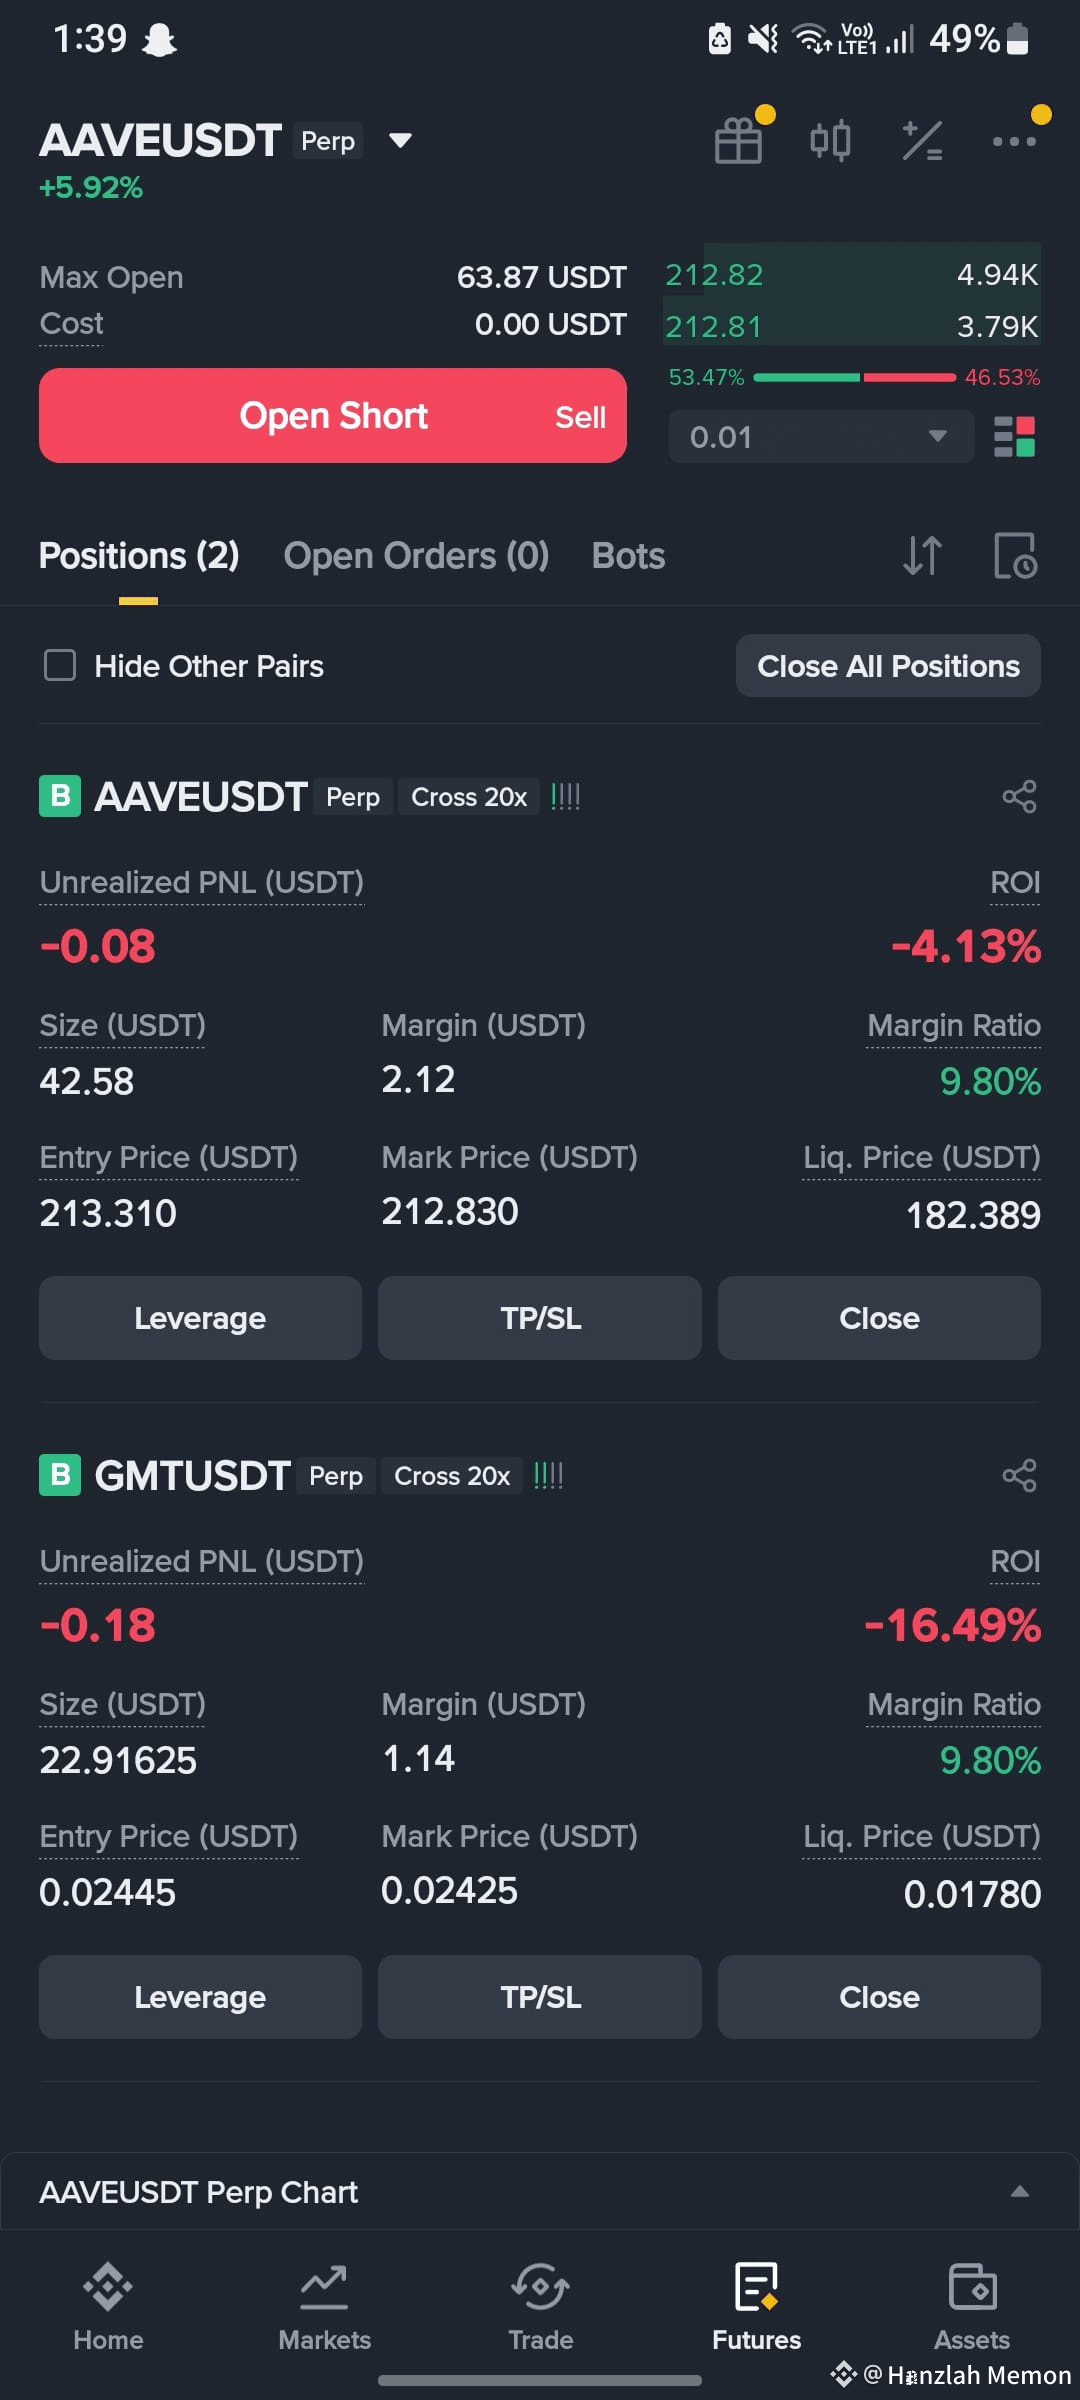Switch the order book layout icon
This screenshot has height=2400, width=1080.
tap(1014, 437)
